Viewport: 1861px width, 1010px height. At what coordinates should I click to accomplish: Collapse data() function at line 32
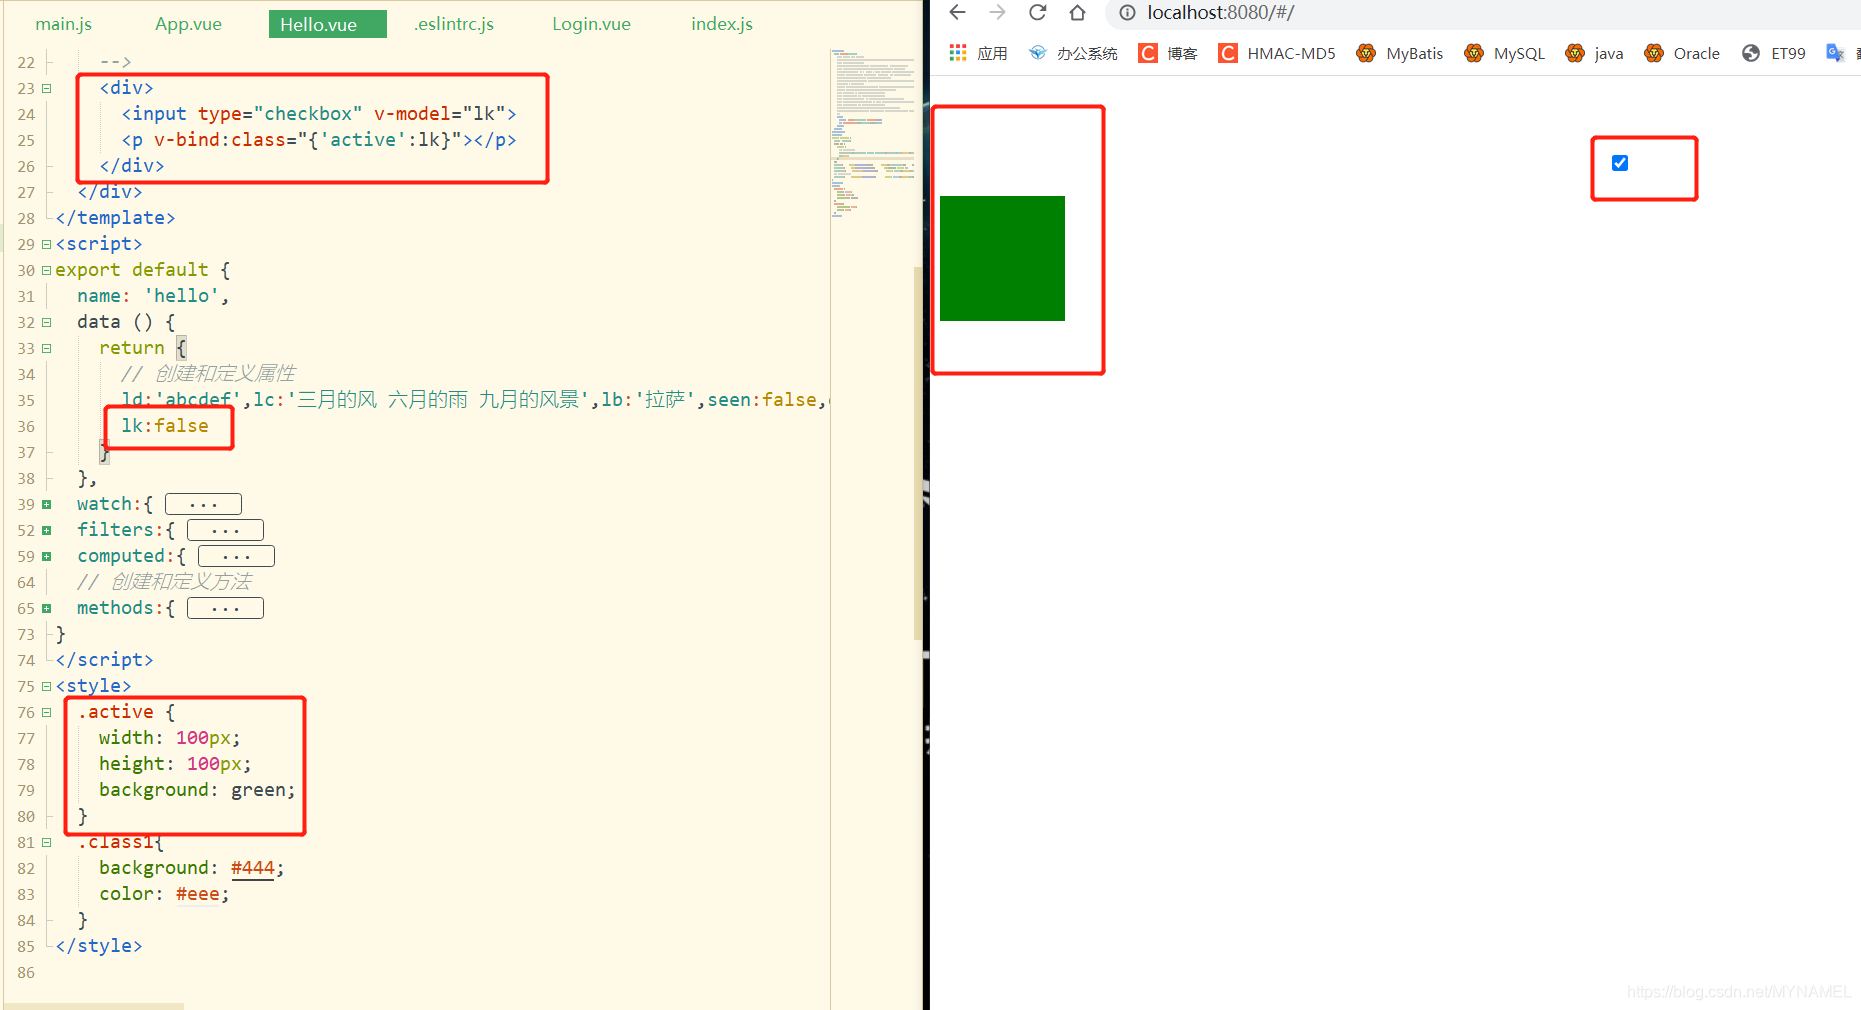46,322
